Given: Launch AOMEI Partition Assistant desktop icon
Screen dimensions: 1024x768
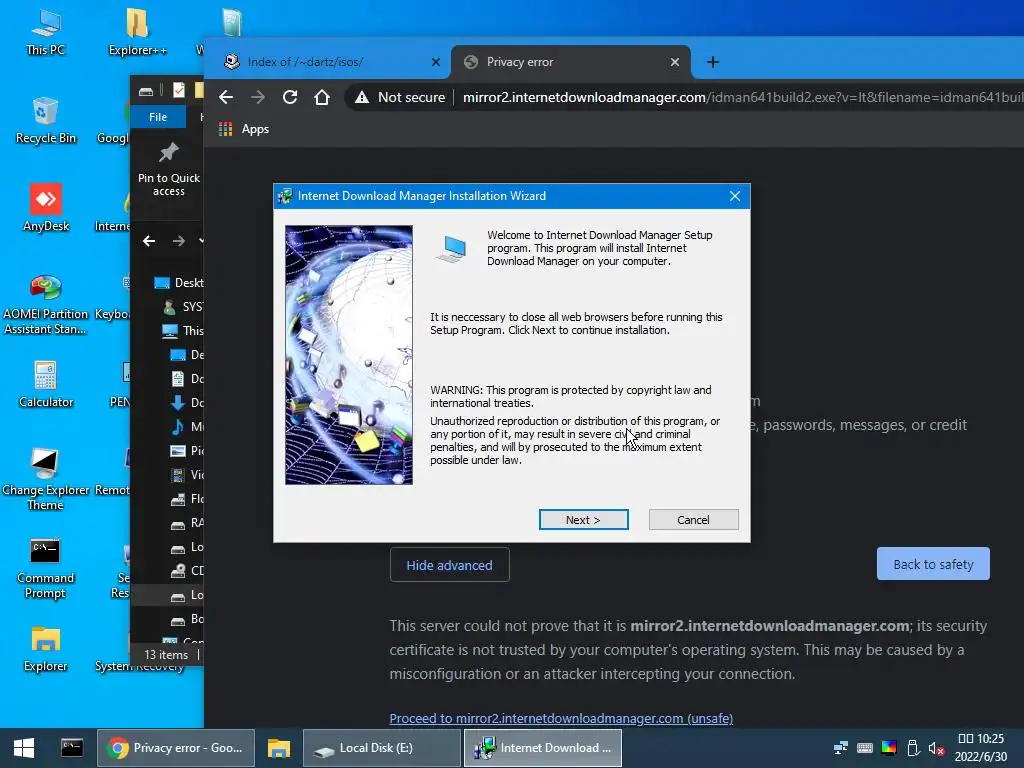Looking at the screenshot, I should click(x=46, y=303).
